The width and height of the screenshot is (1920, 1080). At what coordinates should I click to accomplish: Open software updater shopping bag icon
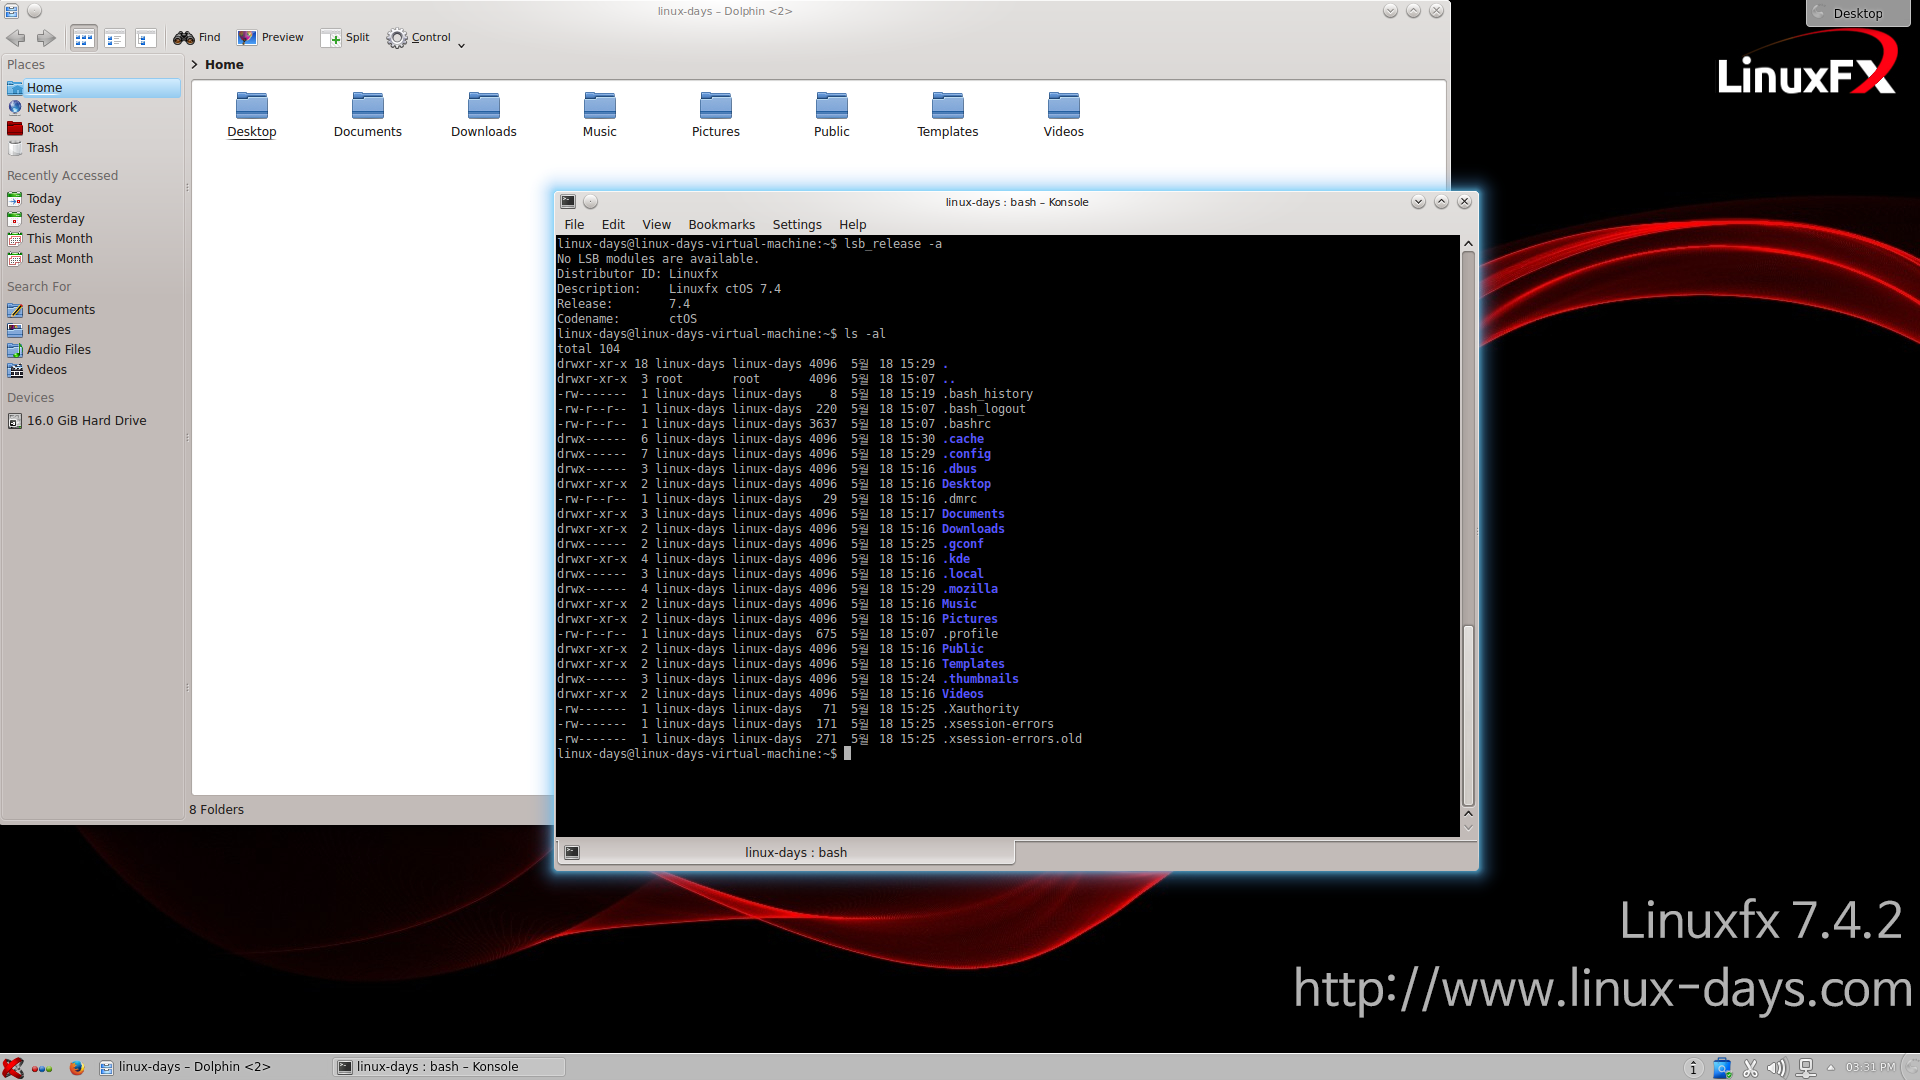click(x=1722, y=1068)
